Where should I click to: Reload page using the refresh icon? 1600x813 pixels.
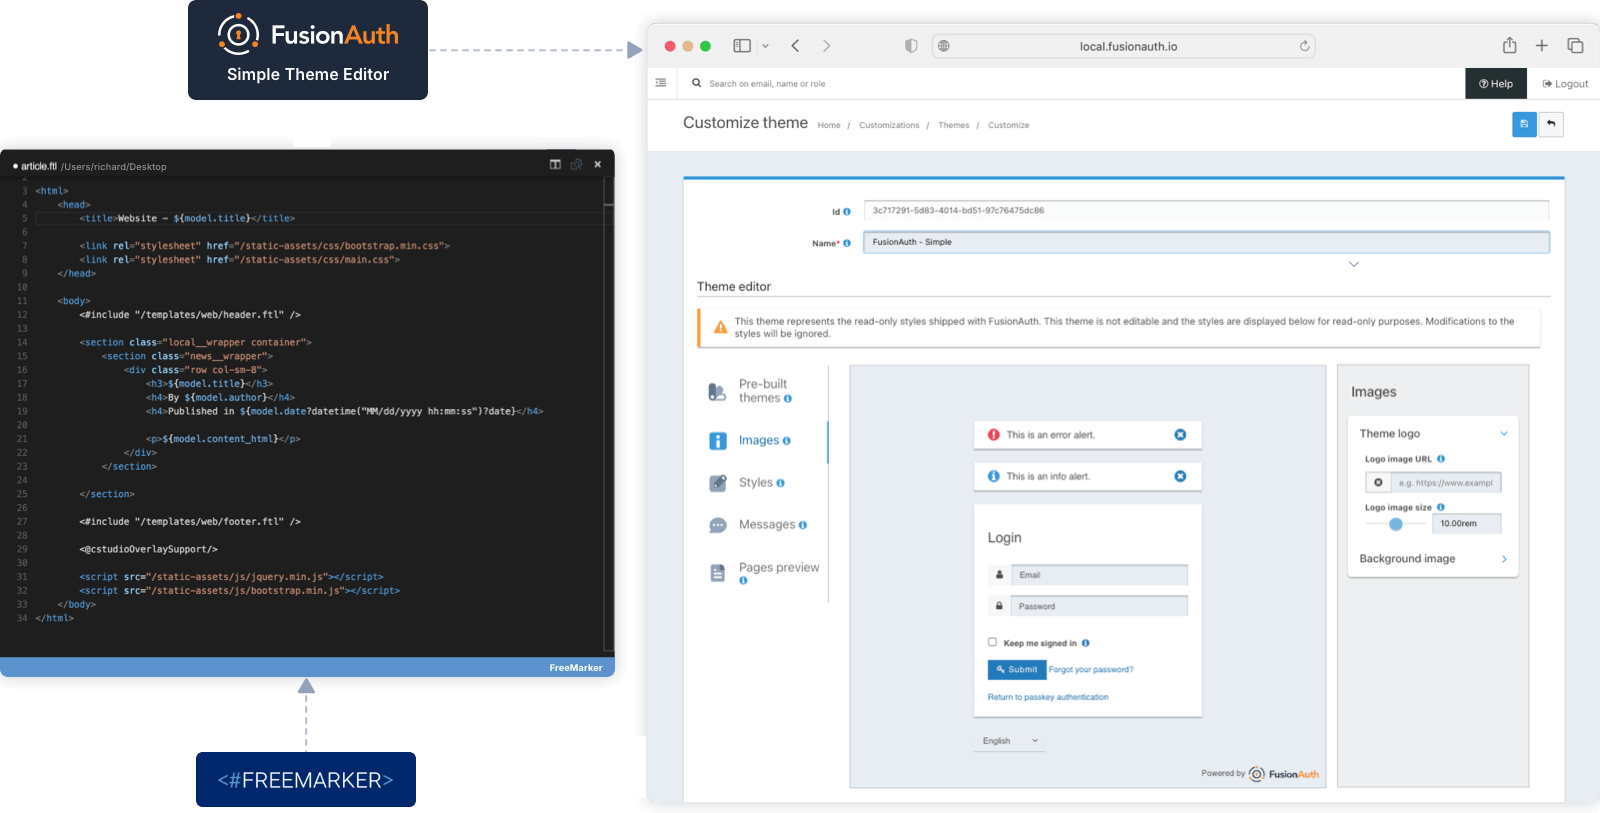1304,46
